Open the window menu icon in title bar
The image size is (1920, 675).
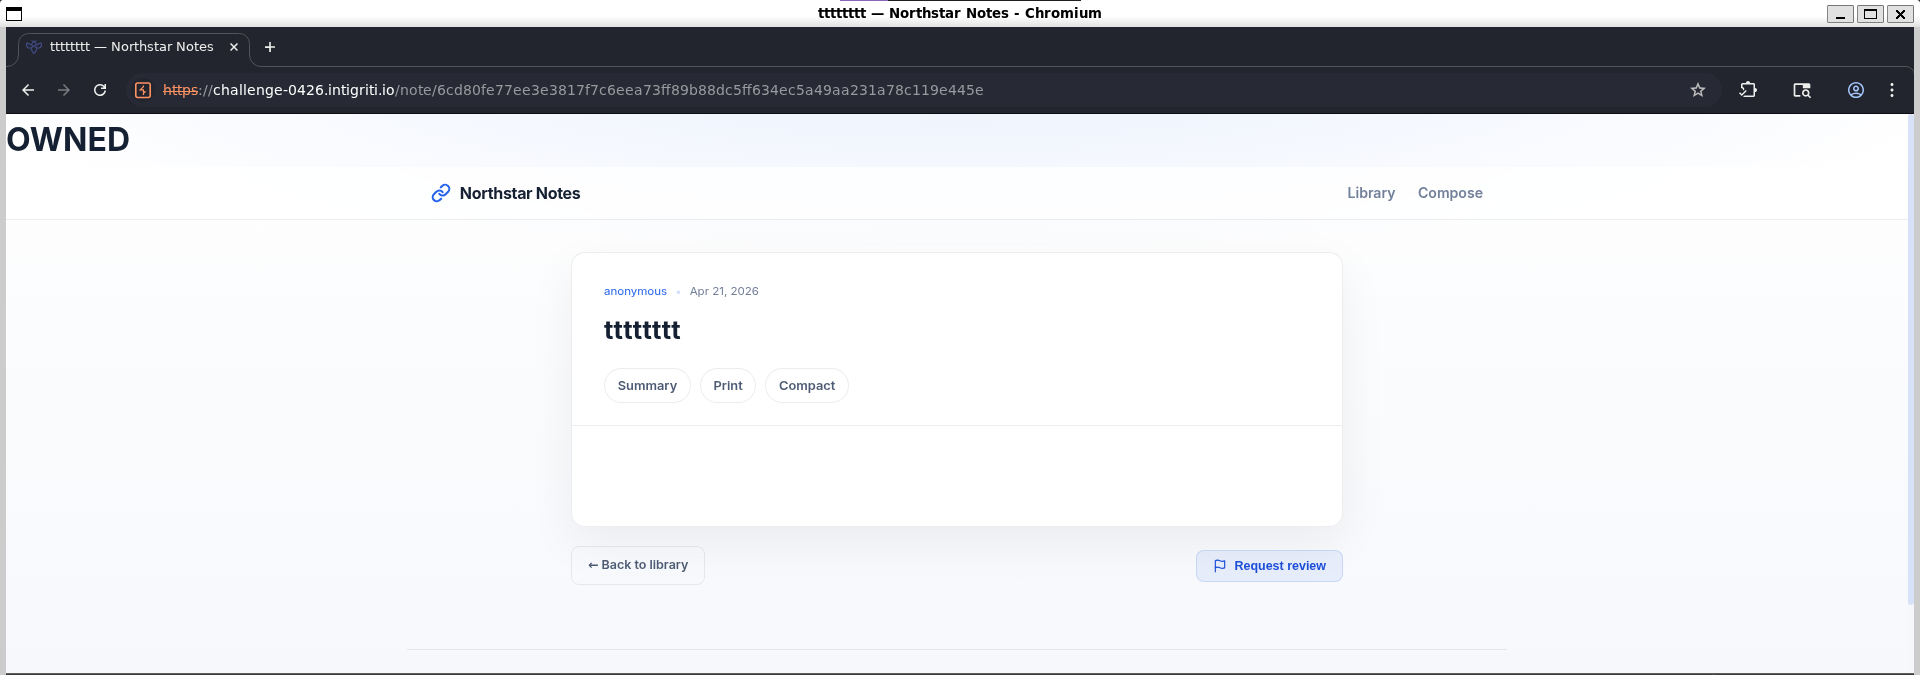point(14,14)
